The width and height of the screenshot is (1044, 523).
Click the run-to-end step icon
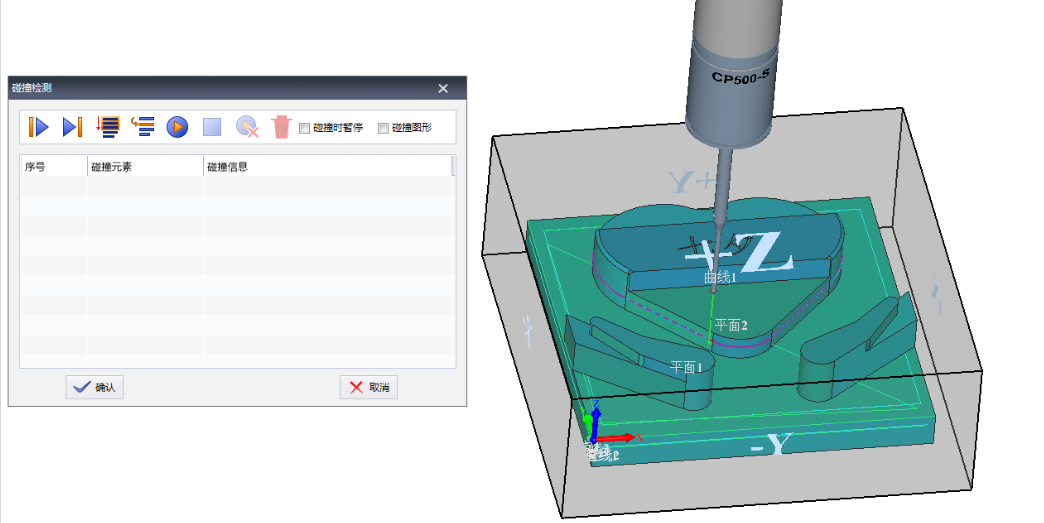point(72,126)
